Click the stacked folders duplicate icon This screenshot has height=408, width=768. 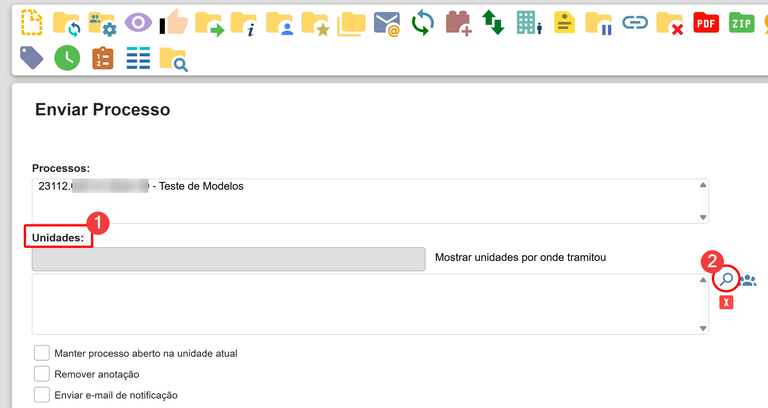click(x=351, y=24)
